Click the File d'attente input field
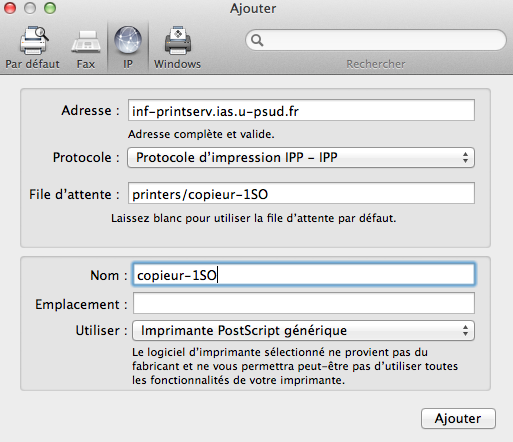The height and width of the screenshot is (442, 513). 301,193
